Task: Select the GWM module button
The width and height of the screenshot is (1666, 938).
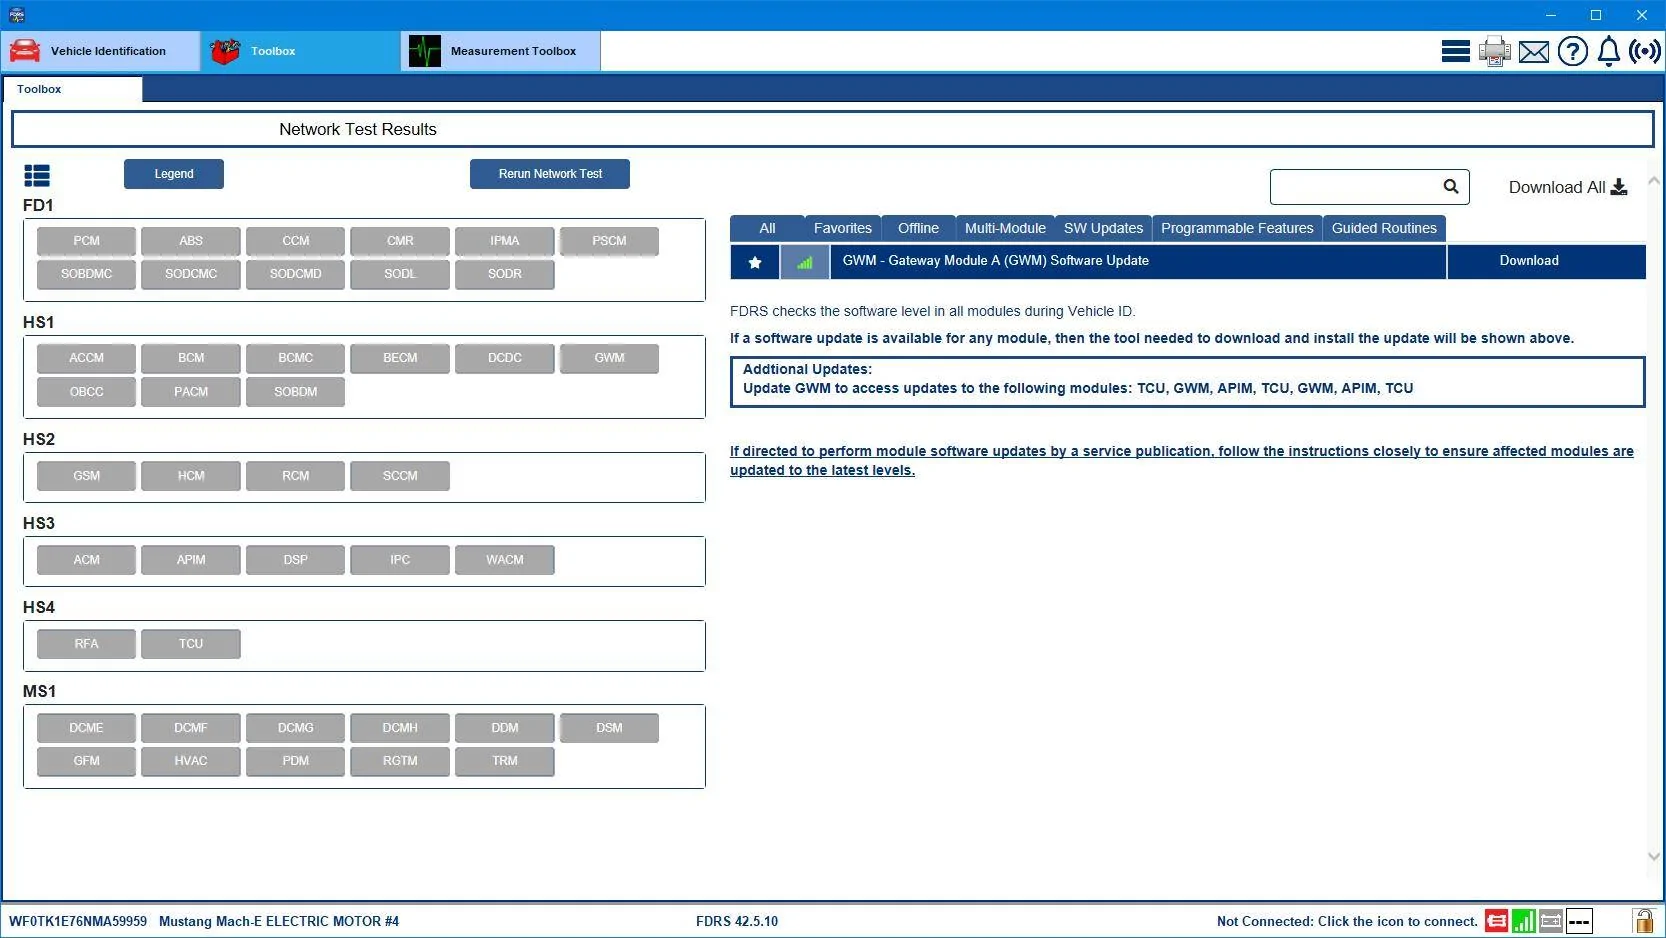Action: tap(609, 358)
